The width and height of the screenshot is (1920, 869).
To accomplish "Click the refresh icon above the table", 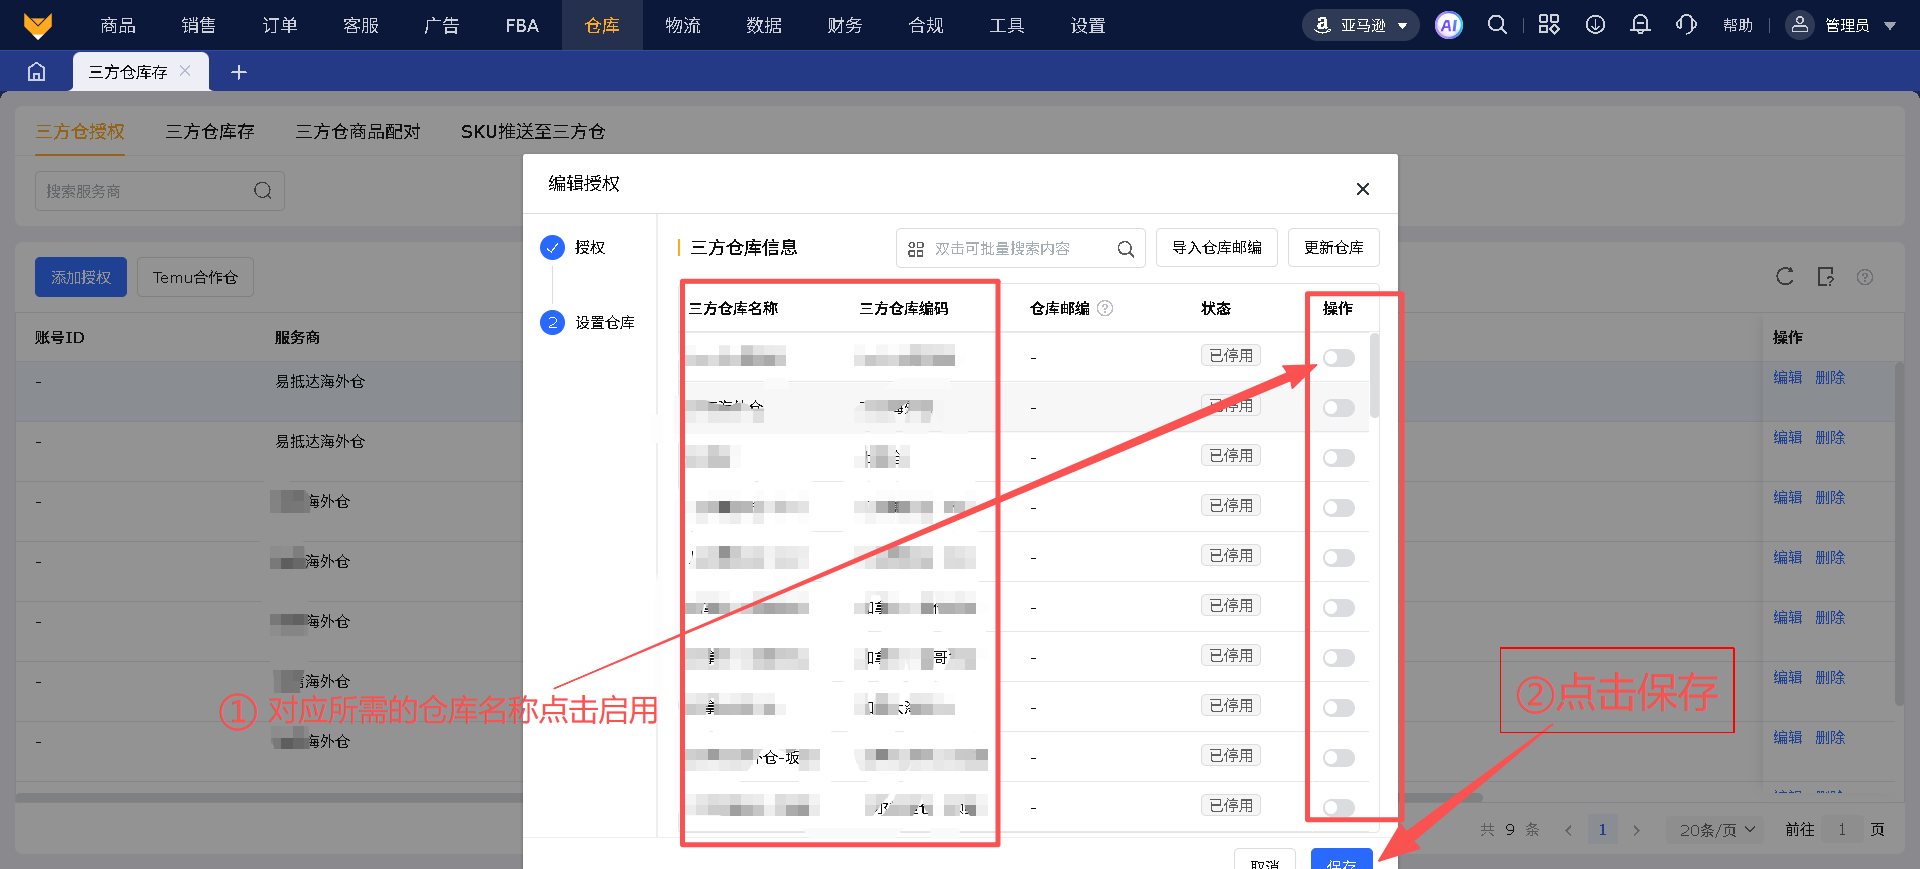I will point(1785,277).
